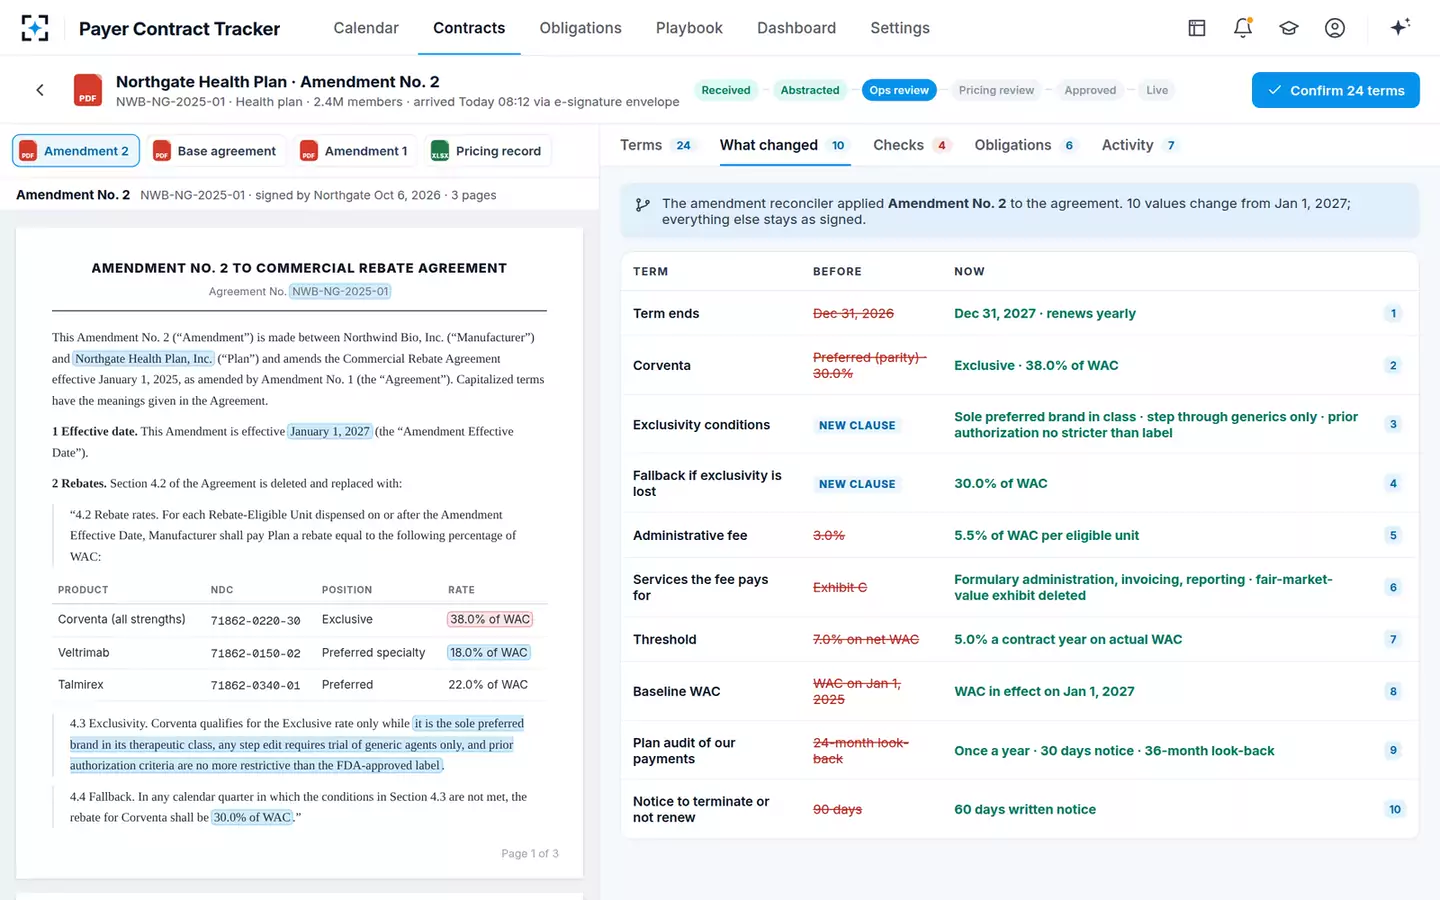This screenshot has height=900, width=1440.
Task: Click reference badge 10 on the Notice to terminate row
Action: 1394,809
